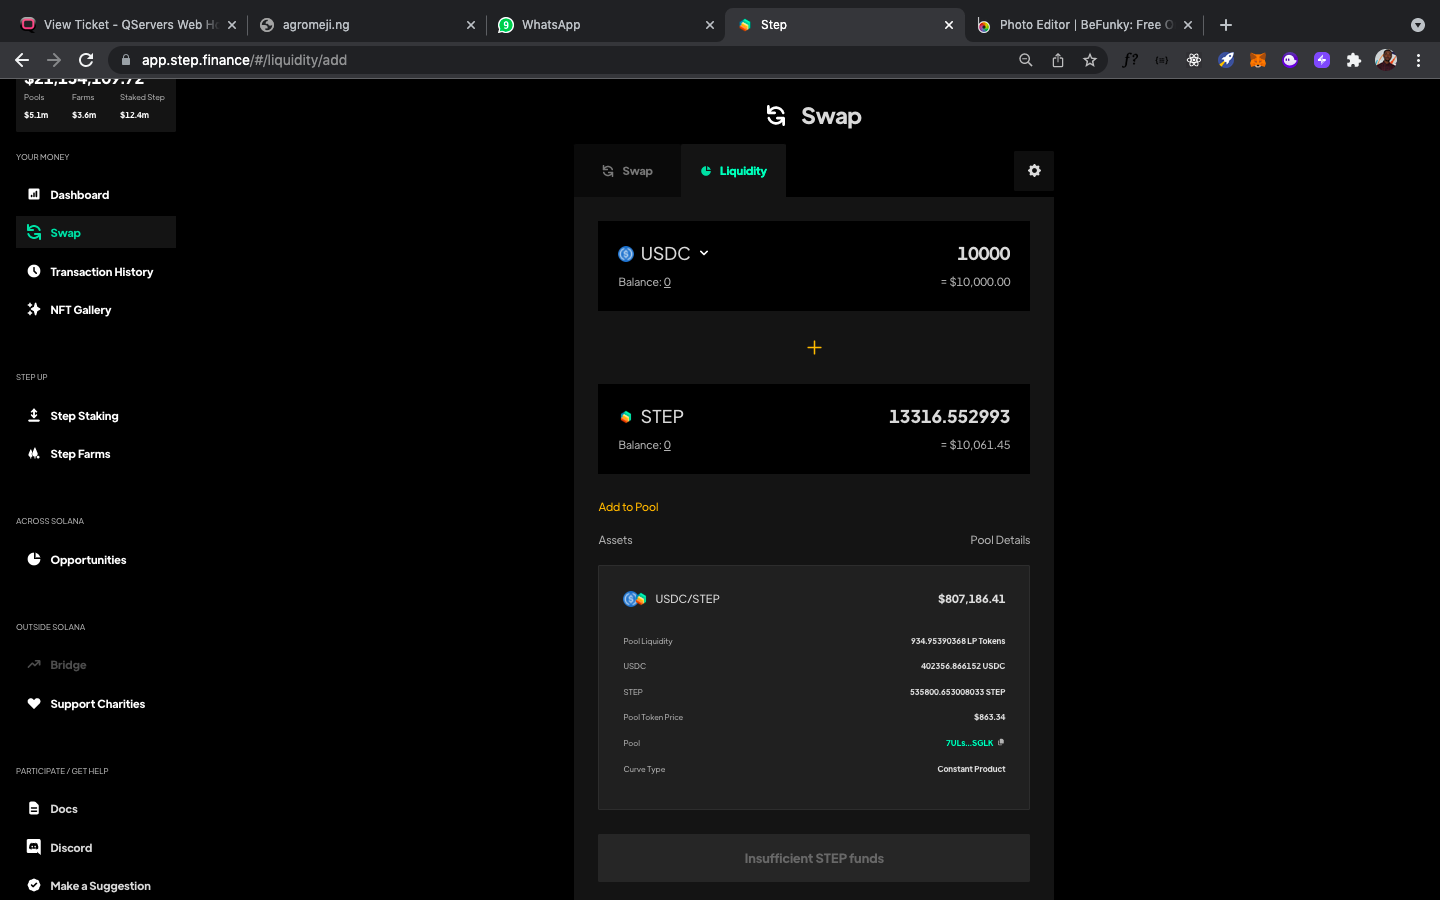Click the Constant Product curve type value

point(971,769)
